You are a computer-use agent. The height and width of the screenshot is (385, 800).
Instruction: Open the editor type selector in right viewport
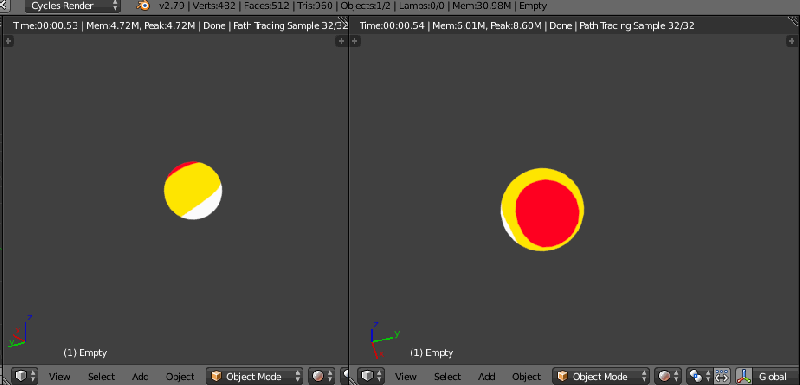click(370, 376)
